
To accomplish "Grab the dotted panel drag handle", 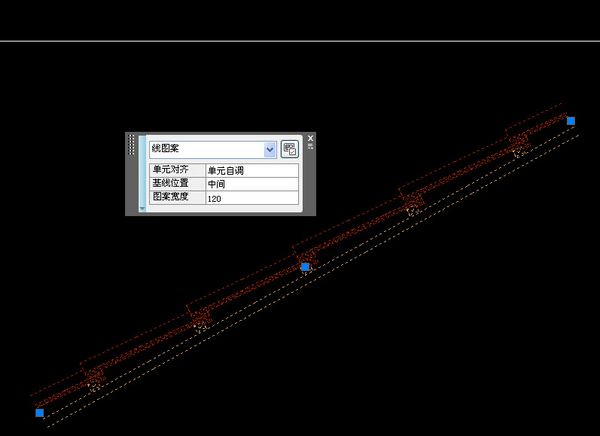I will (x=131, y=145).
